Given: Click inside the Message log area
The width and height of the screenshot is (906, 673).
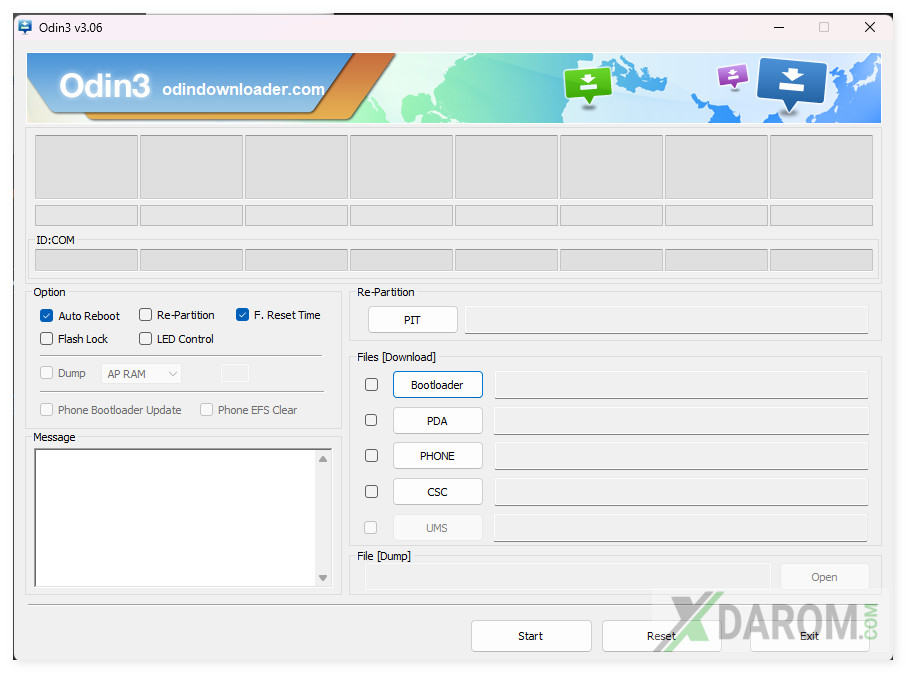Looking at the screenshot, I should [175, 517].
